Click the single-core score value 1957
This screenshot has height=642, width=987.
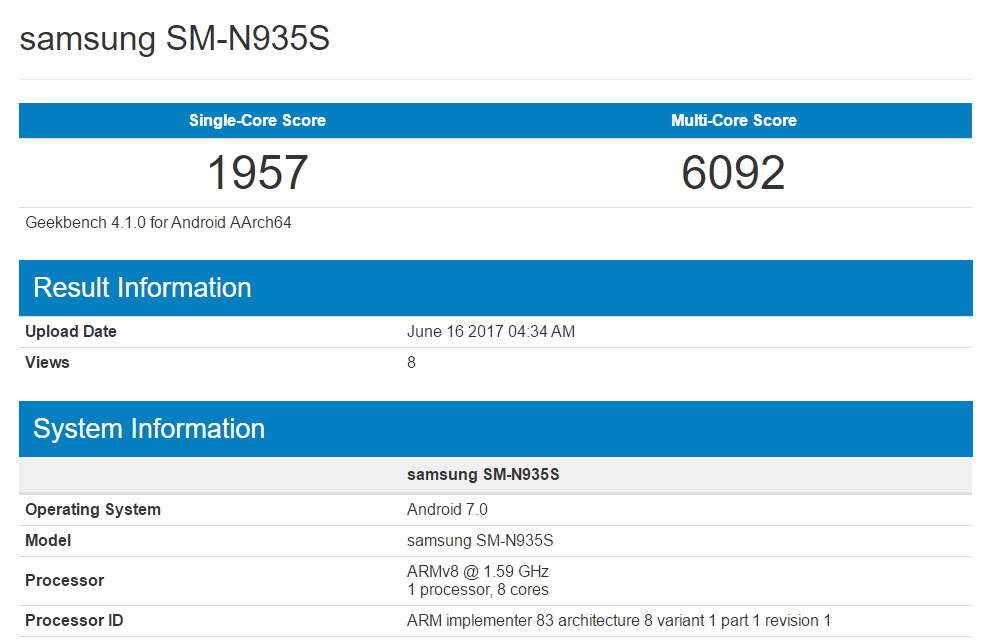click(257, 172)
